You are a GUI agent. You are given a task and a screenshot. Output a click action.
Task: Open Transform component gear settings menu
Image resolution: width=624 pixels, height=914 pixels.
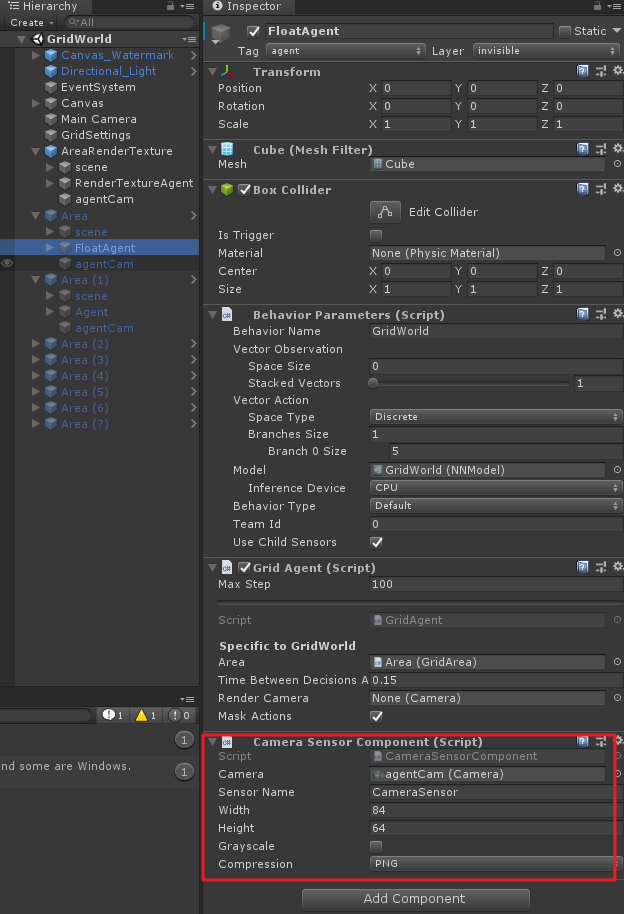618,71
